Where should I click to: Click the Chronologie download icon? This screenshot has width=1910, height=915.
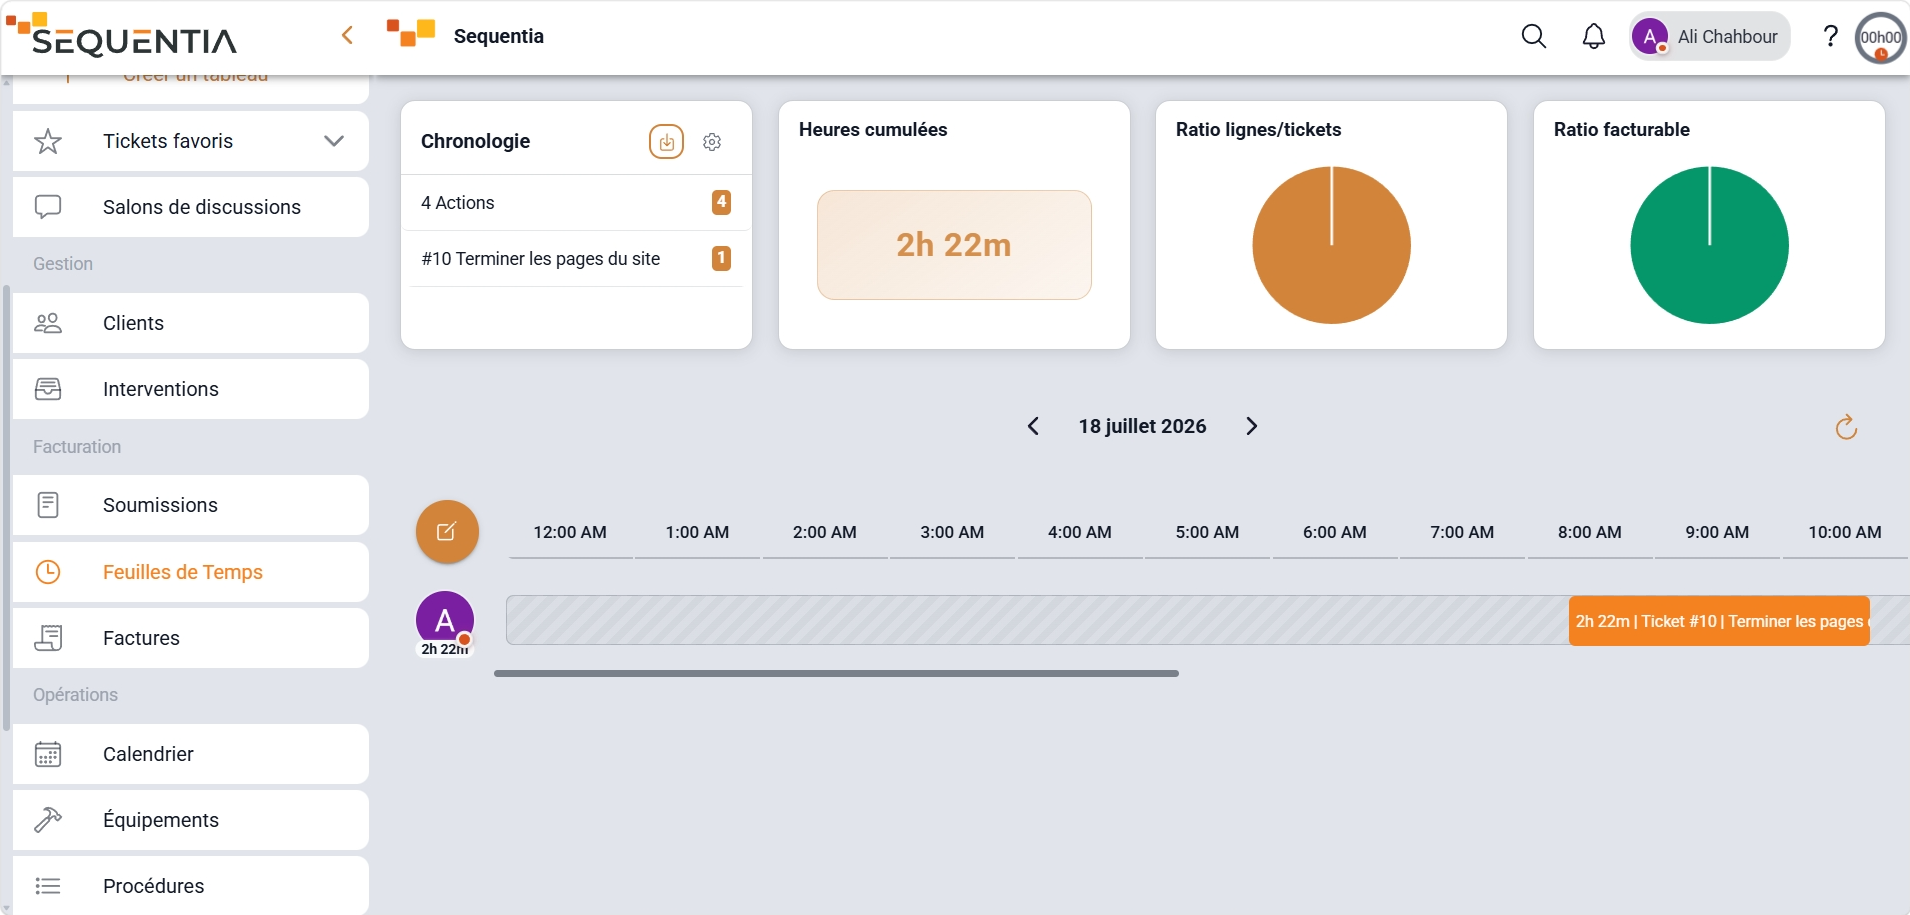666,142
